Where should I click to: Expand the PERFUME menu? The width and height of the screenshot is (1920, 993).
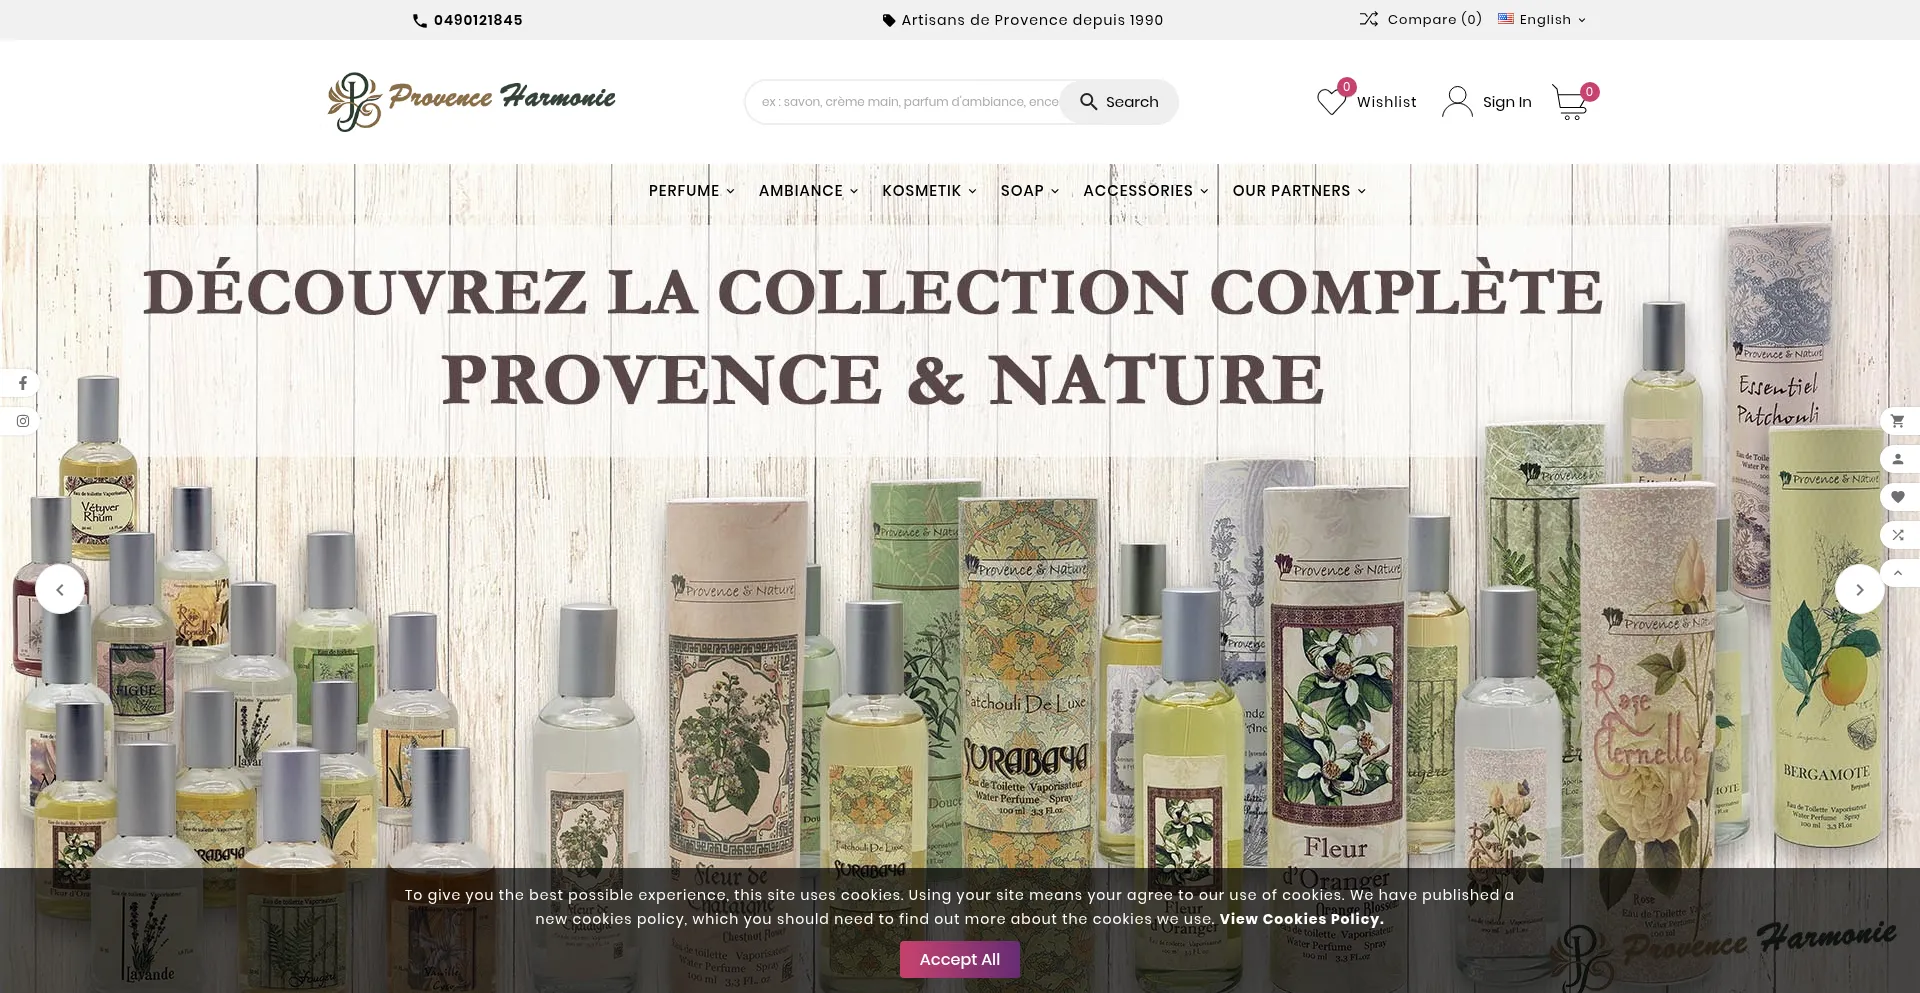coord(691,191)
